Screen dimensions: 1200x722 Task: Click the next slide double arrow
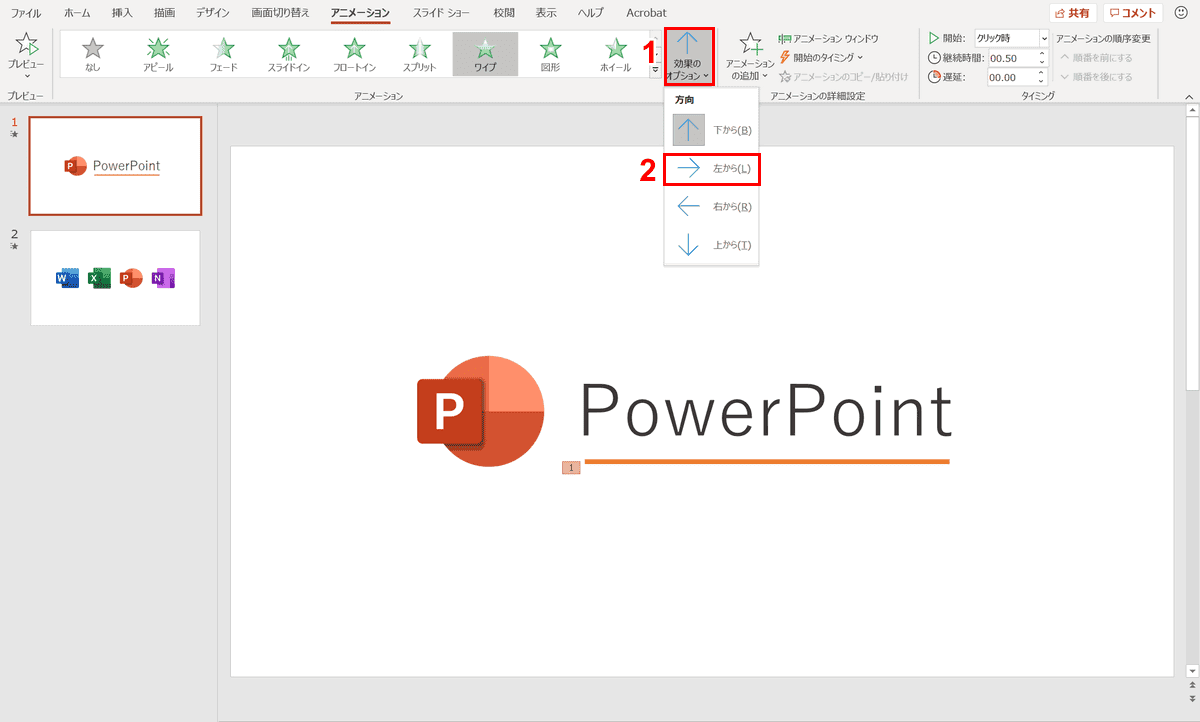(1192, 697)
